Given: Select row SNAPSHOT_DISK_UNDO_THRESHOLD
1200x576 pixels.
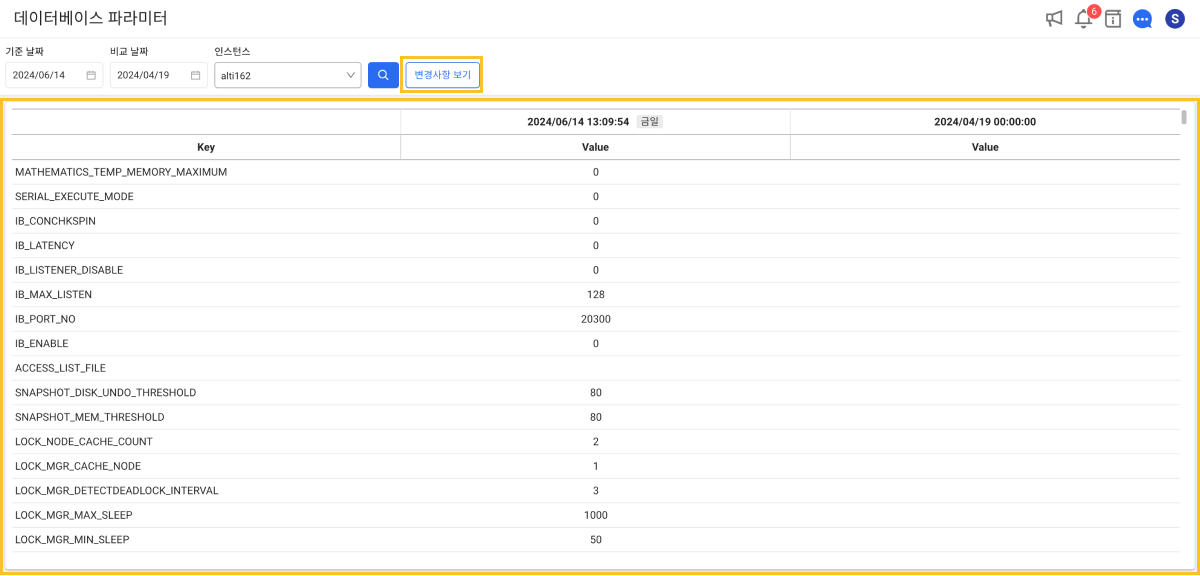Looking at the screenshot, I should (596, 392).
